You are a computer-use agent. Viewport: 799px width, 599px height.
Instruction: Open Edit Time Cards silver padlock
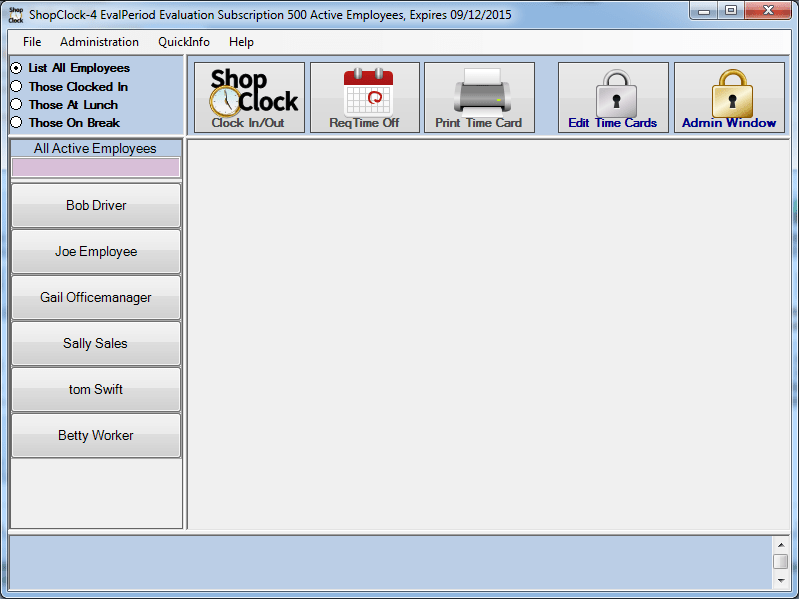(613, 97)
